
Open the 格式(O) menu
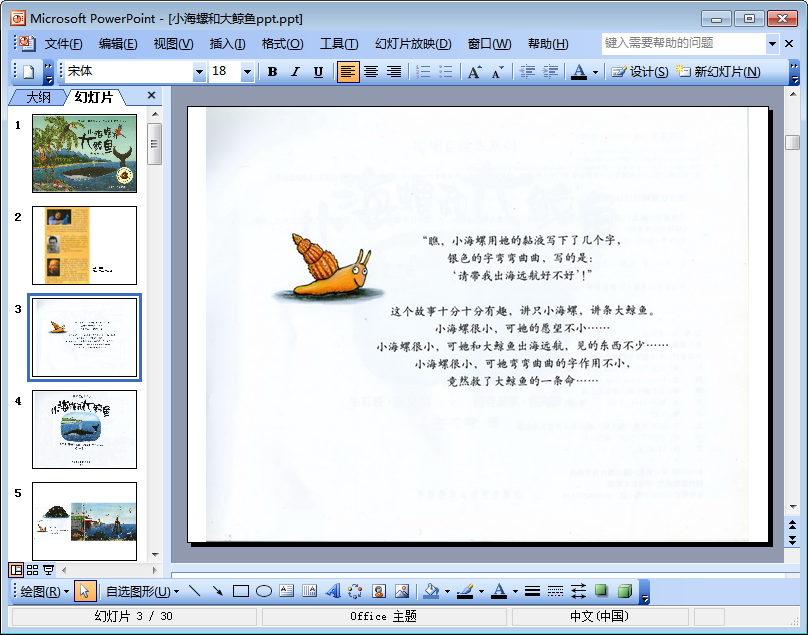click(282, 44)
